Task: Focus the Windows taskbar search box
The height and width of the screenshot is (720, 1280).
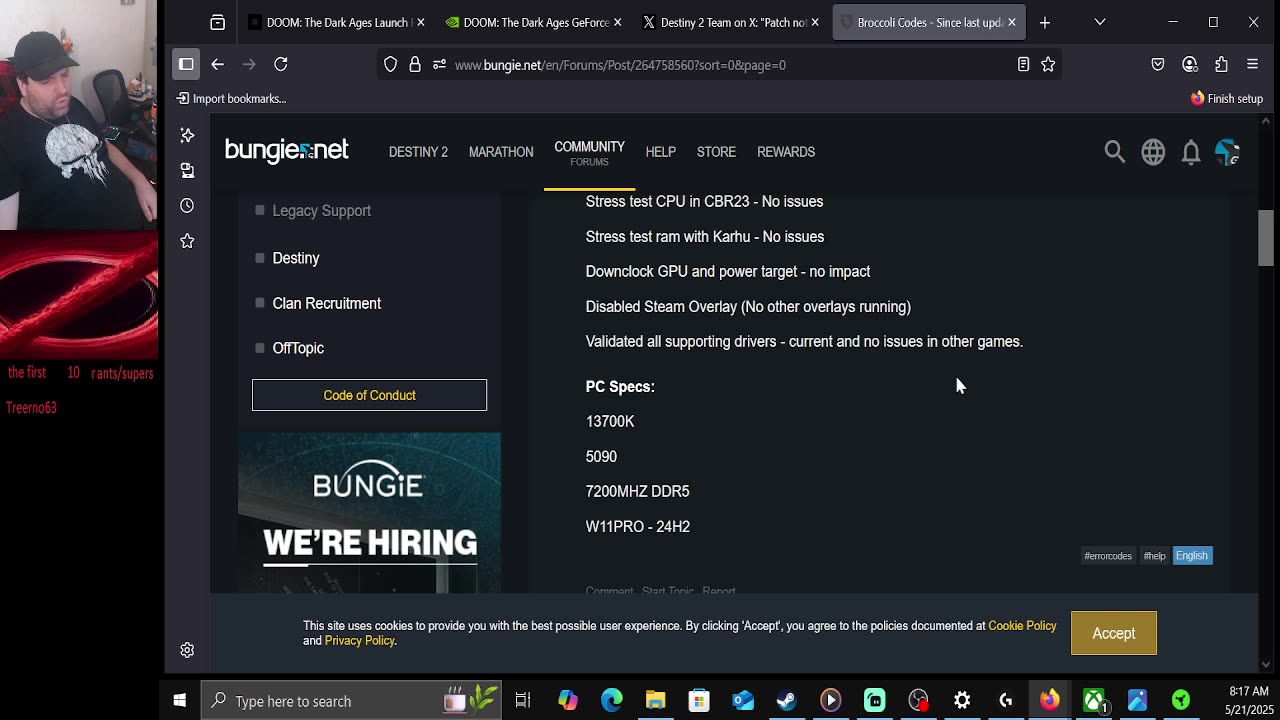Action: pyautogui.click(x=350, y=701)
